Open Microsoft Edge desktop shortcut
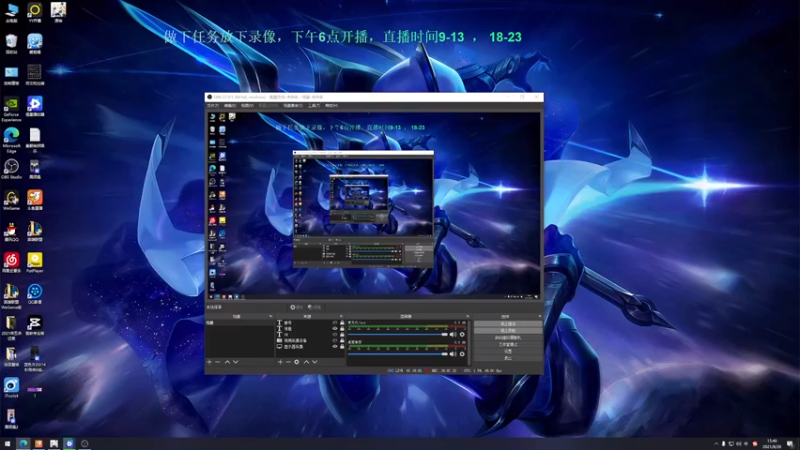800x450 pixels. pyautogui.click(x=11, y=139)
